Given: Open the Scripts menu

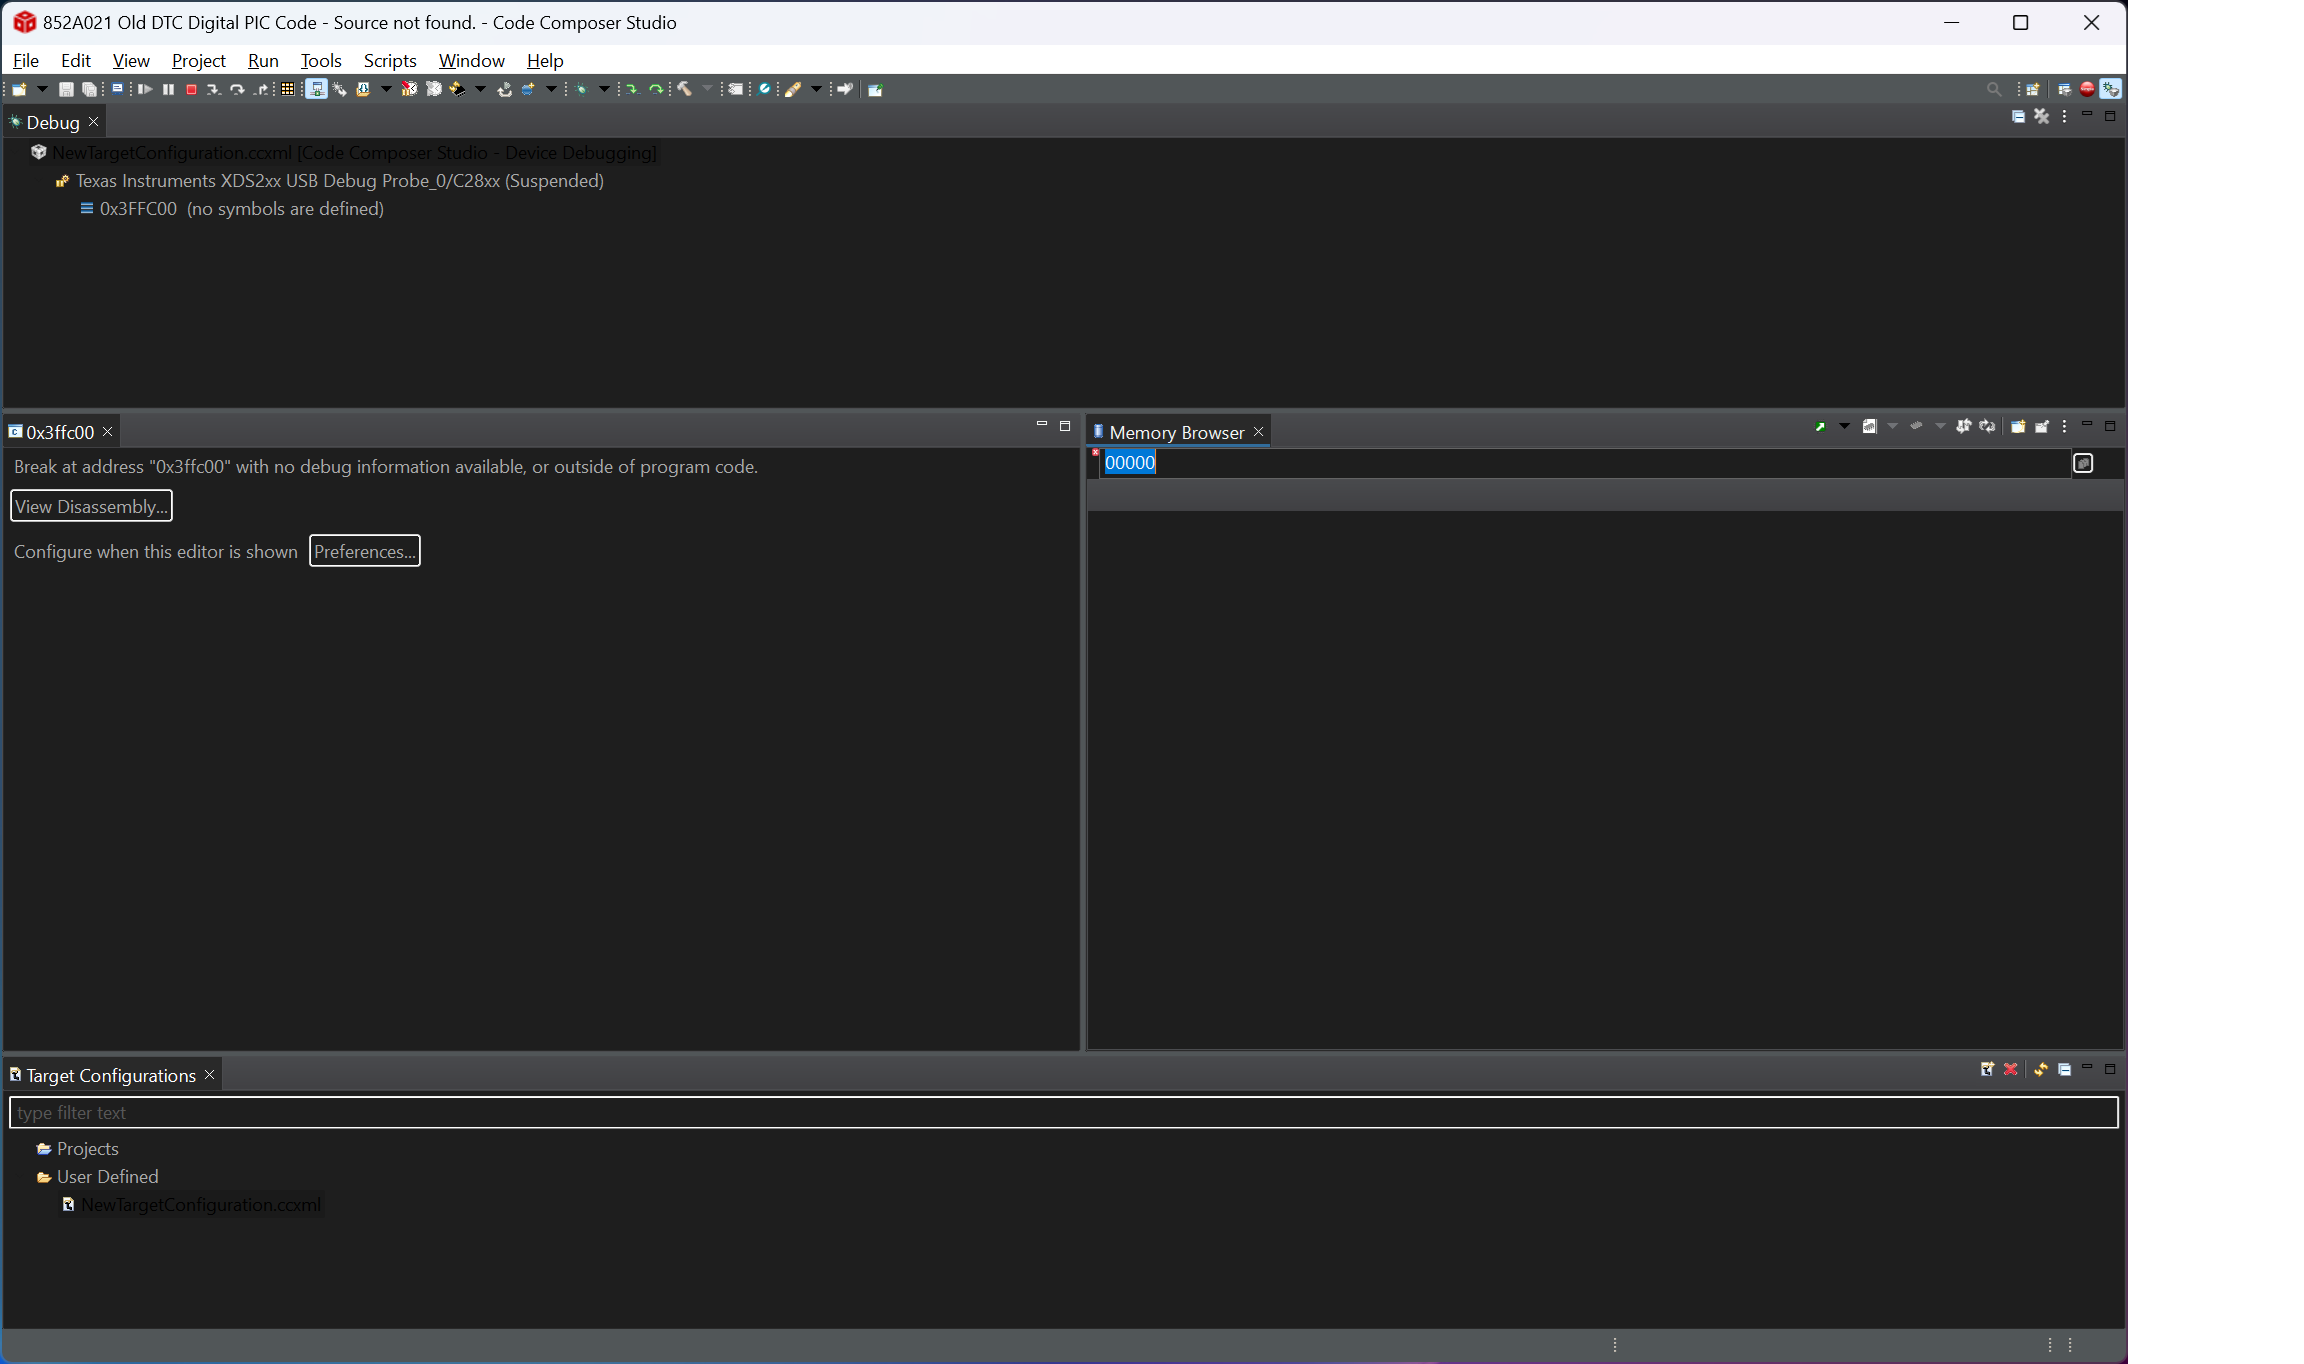Looking at the screenshot, I should (389, 61).
